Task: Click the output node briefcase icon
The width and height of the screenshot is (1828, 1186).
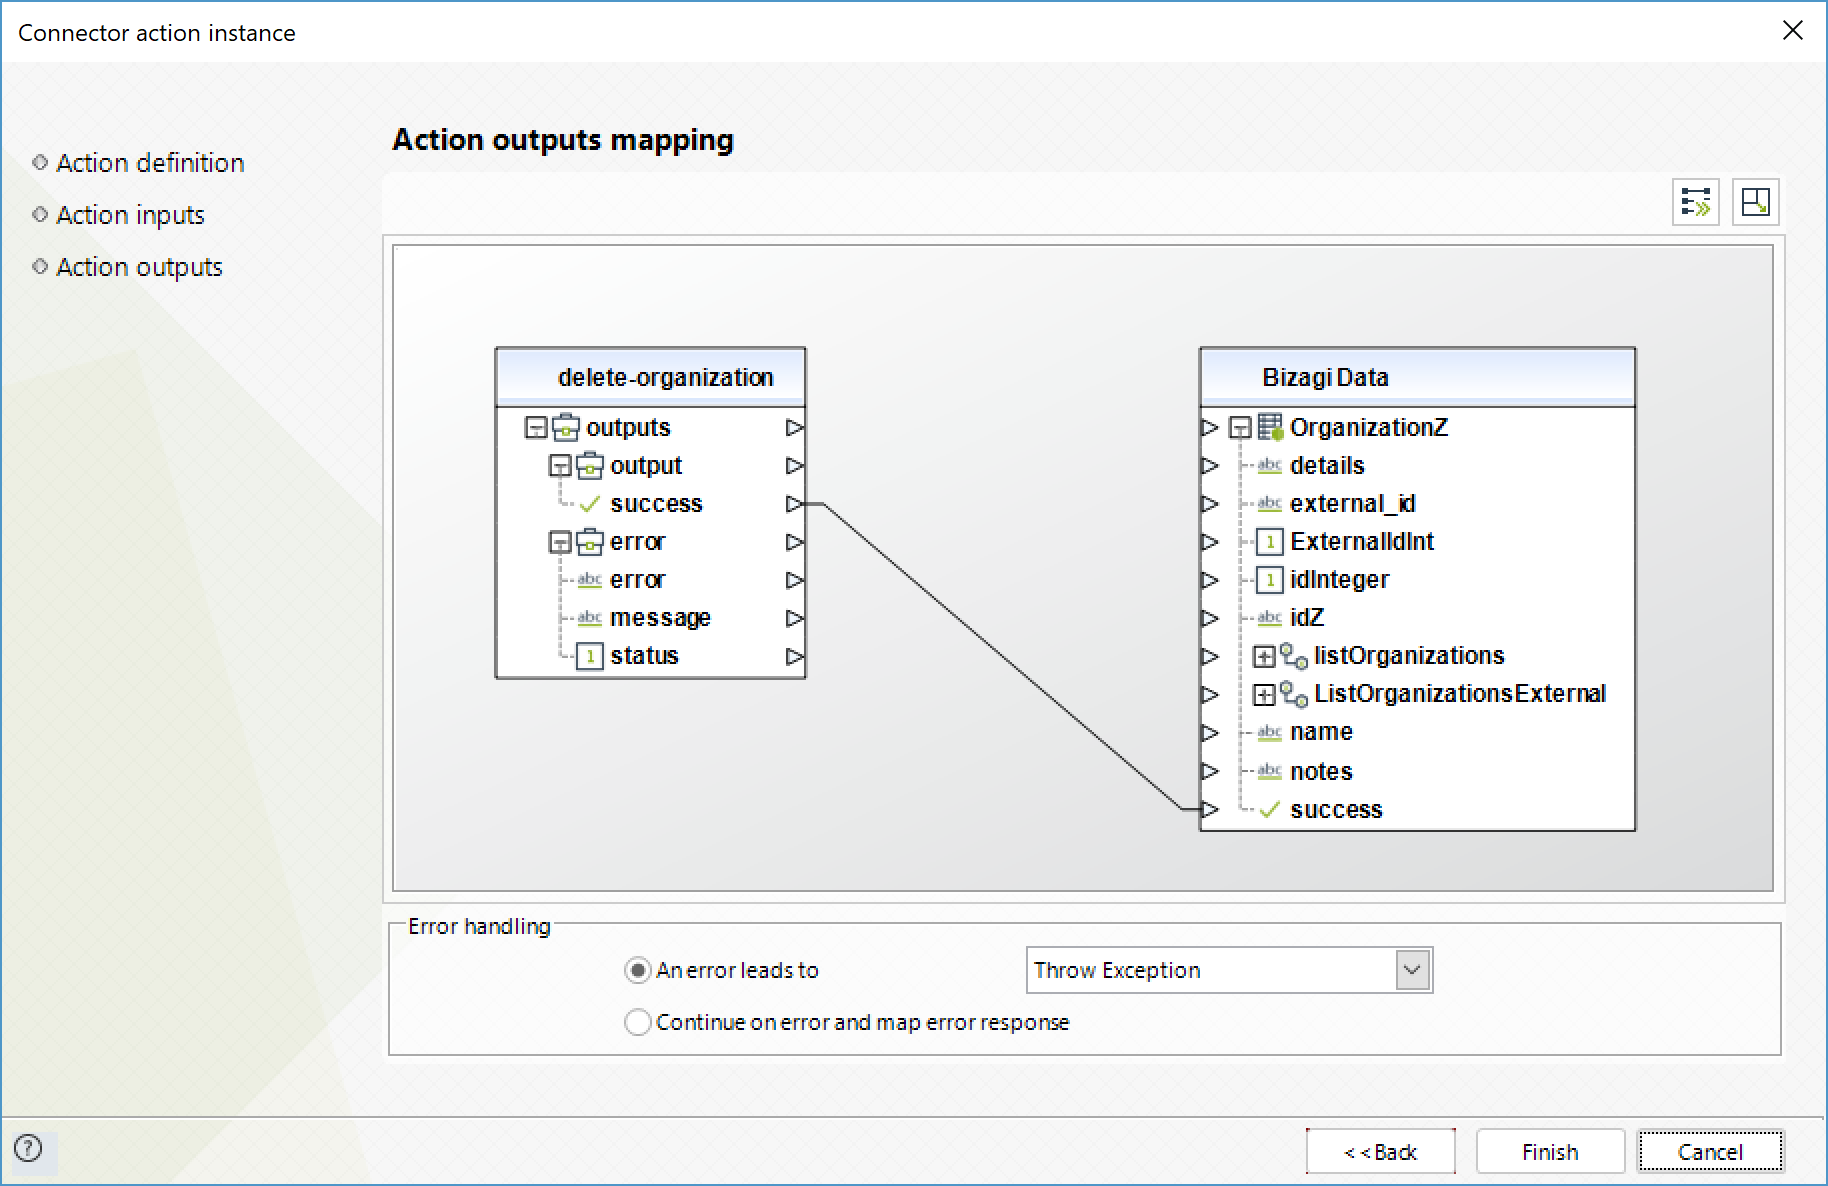Action: [590, 465]
